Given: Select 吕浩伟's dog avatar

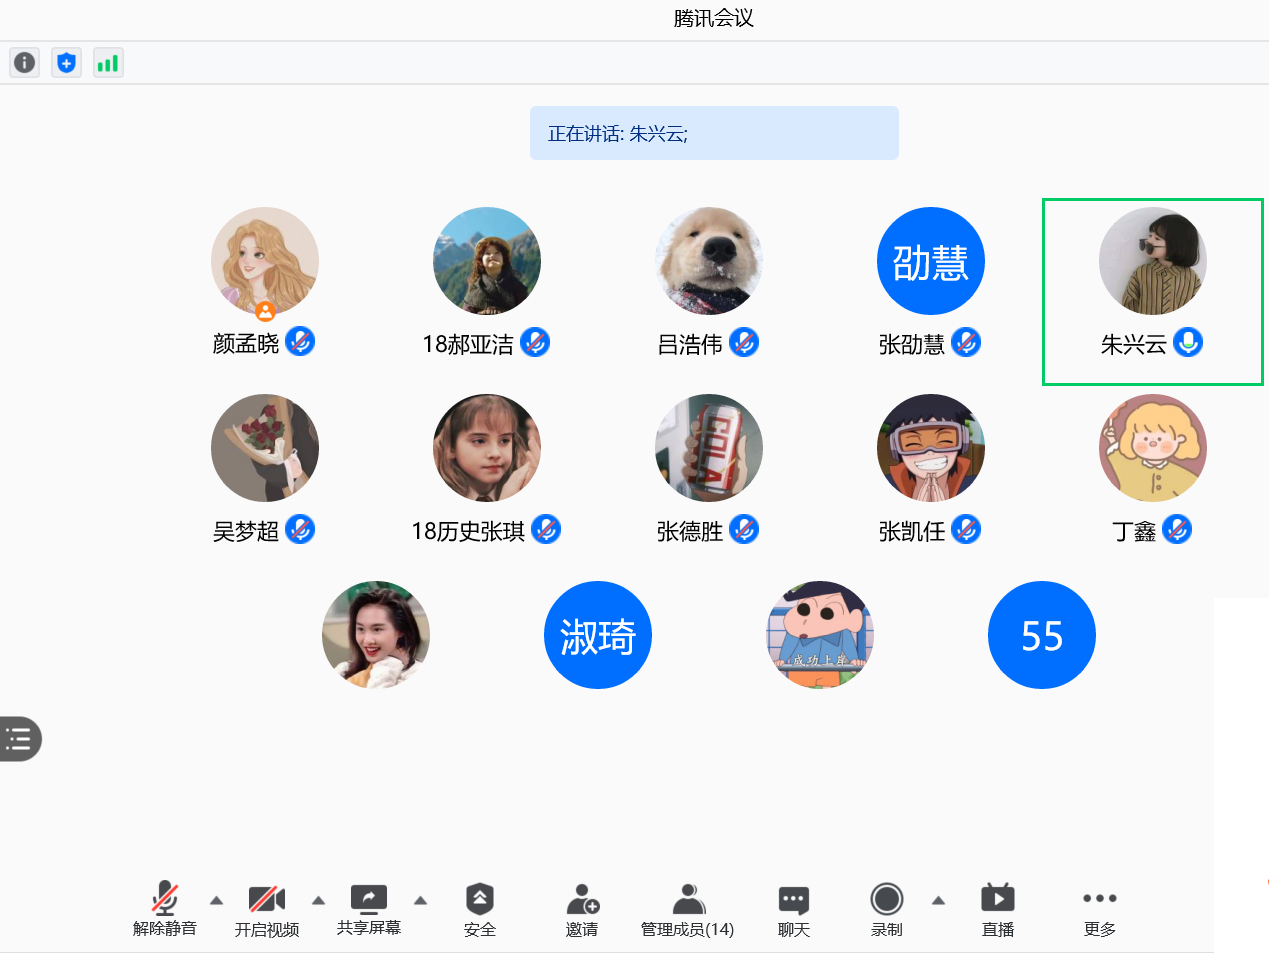Looking at the screenshot, I should pyautogui.click(x=709, y=261).
